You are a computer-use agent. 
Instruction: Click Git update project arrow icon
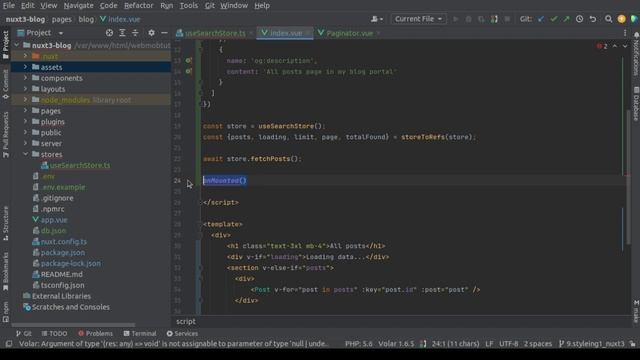(x=541, y=19)
